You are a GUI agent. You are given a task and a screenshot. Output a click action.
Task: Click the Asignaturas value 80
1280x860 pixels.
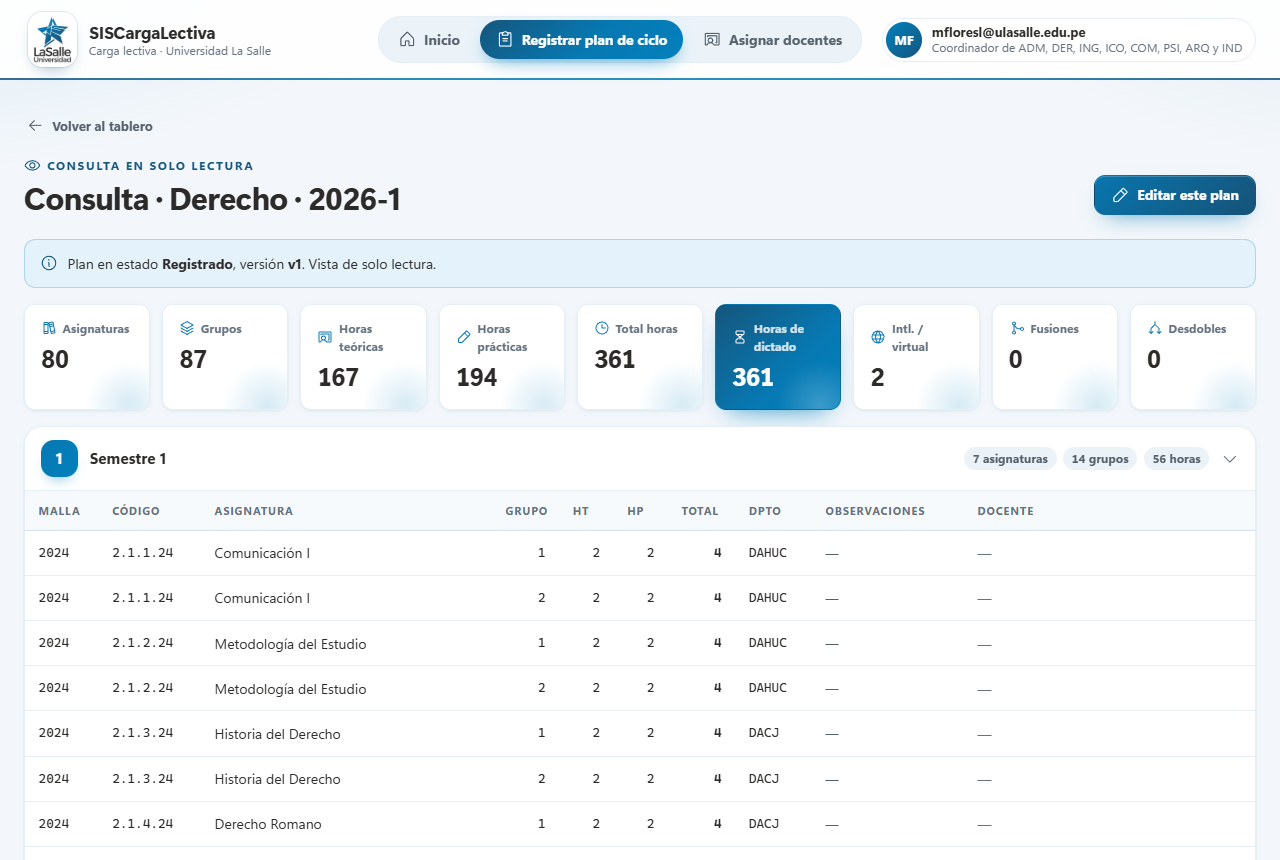coord(55,359)
